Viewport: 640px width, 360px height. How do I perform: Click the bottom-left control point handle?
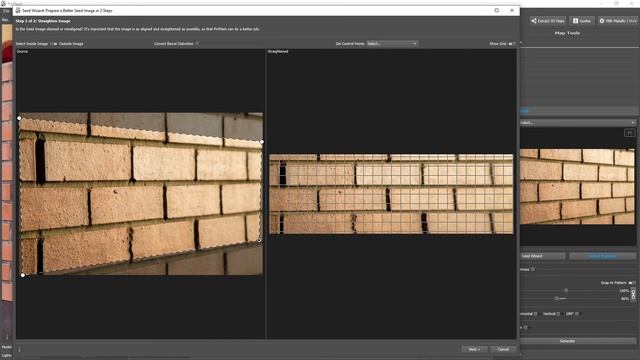23,275
